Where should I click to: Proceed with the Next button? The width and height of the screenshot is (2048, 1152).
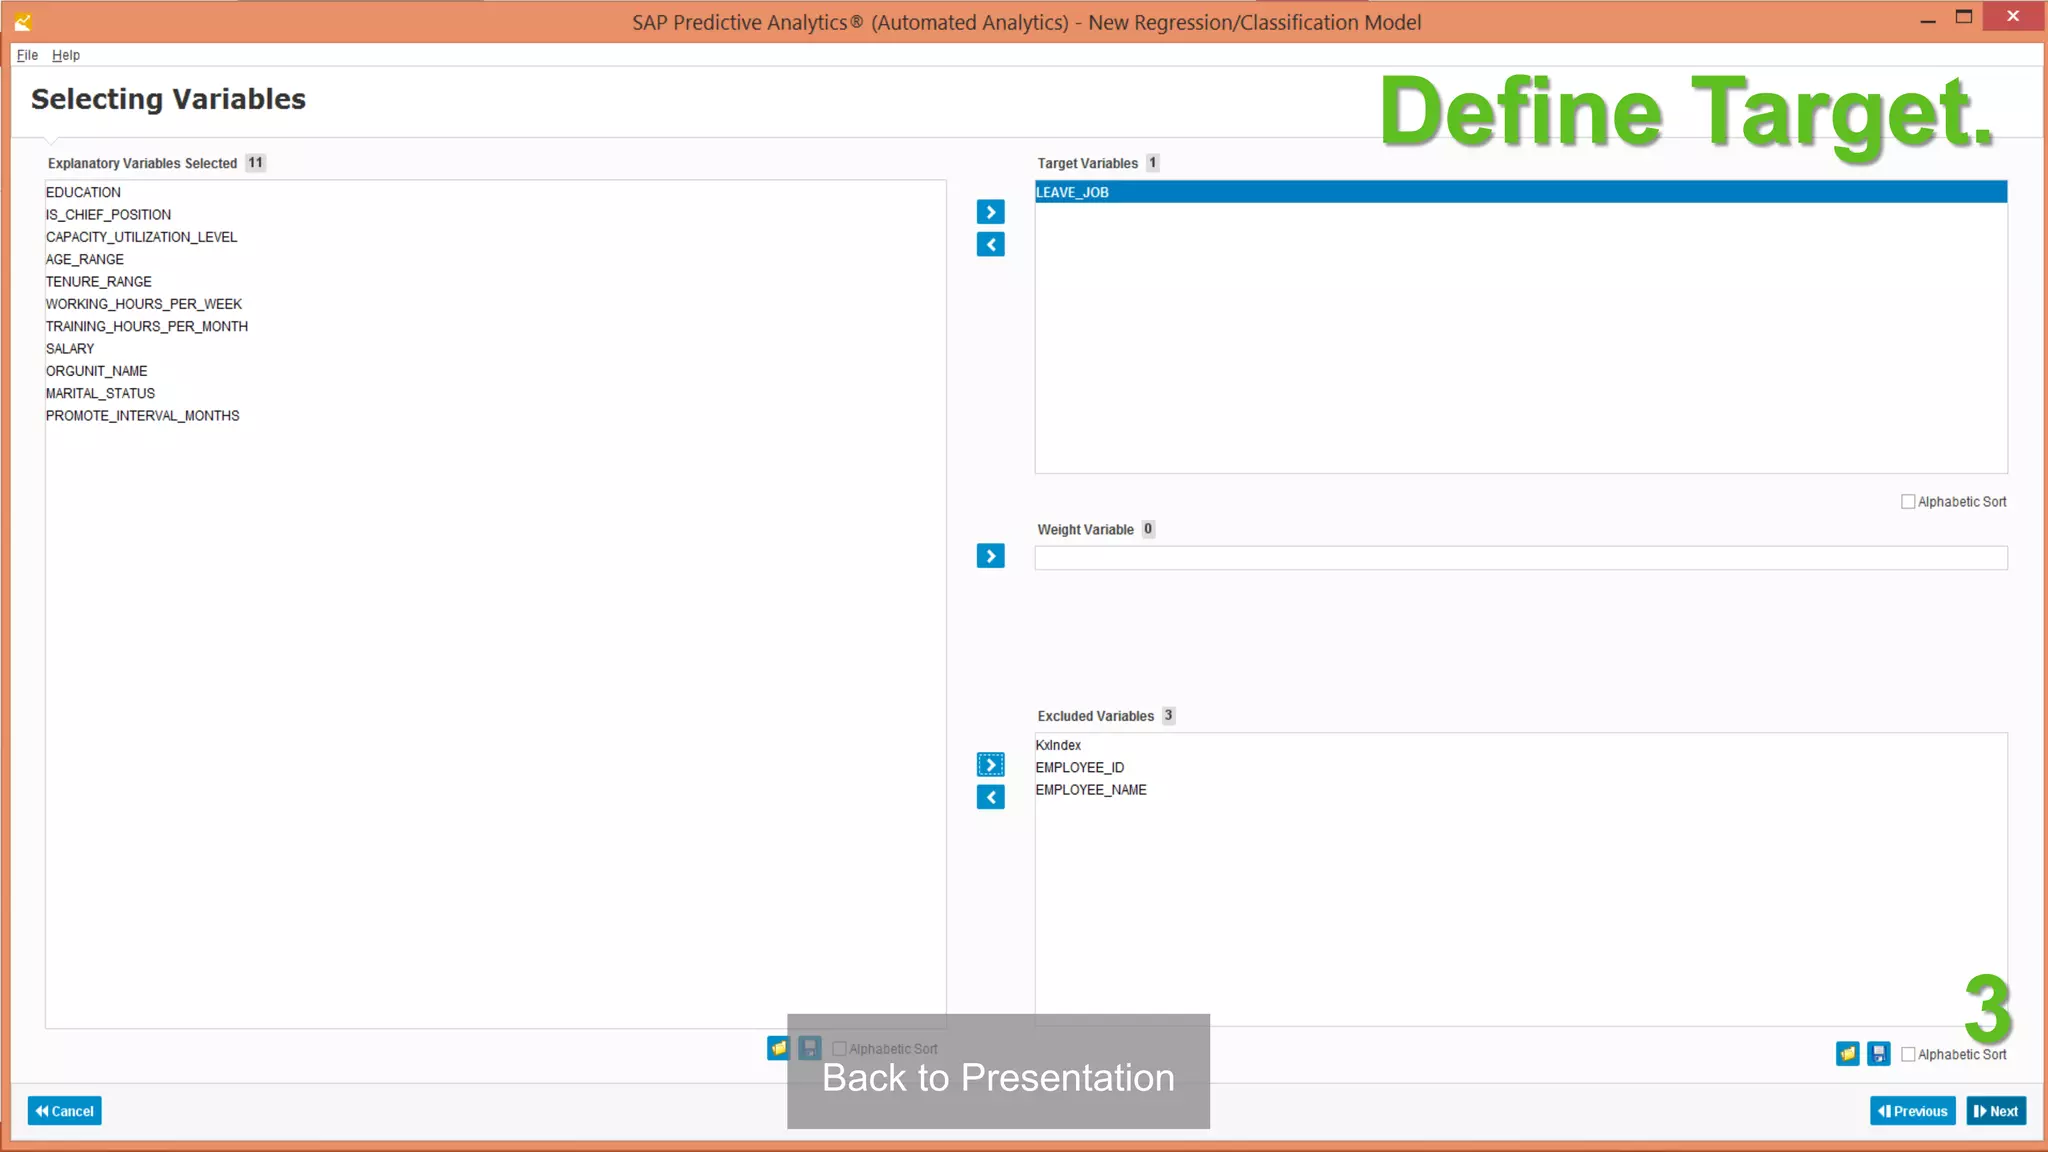click(x=1996, y=1111)
